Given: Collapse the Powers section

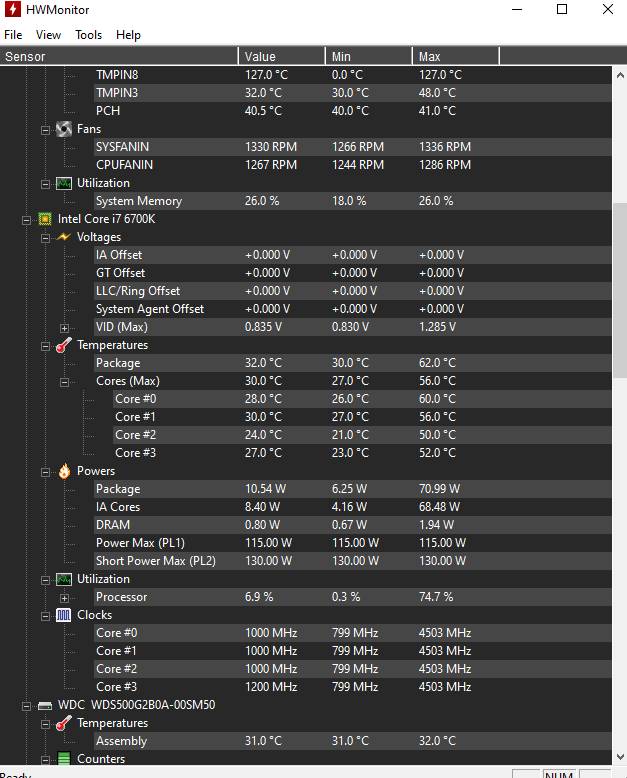Looking at the screenshot, I should pos(45,472).
